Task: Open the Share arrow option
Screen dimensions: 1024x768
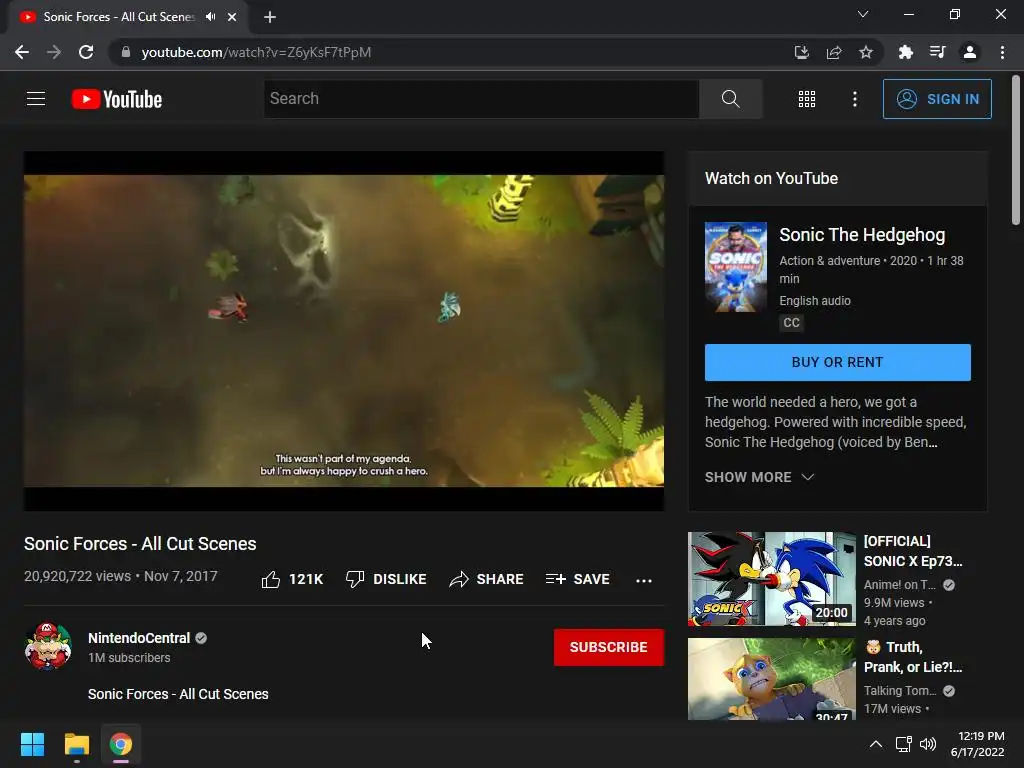Action: 459,579
